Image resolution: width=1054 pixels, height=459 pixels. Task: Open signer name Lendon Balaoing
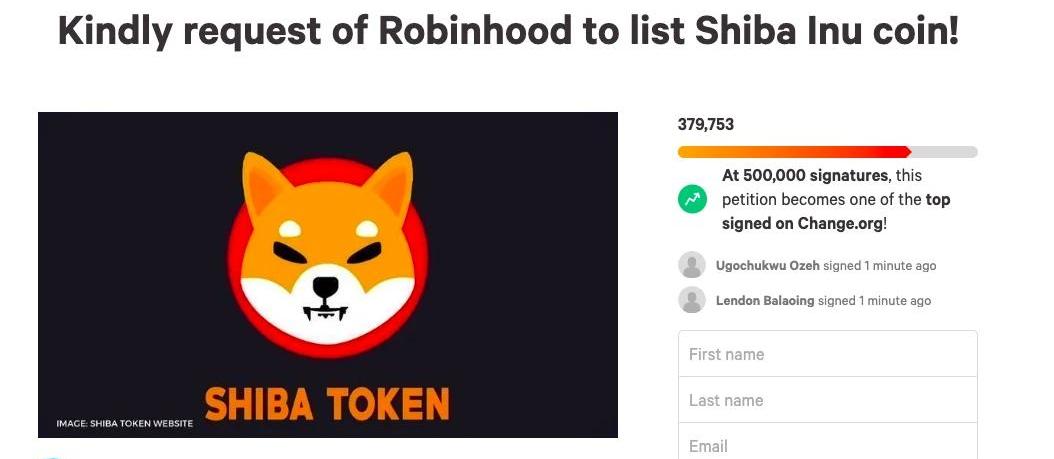[765, 300]
